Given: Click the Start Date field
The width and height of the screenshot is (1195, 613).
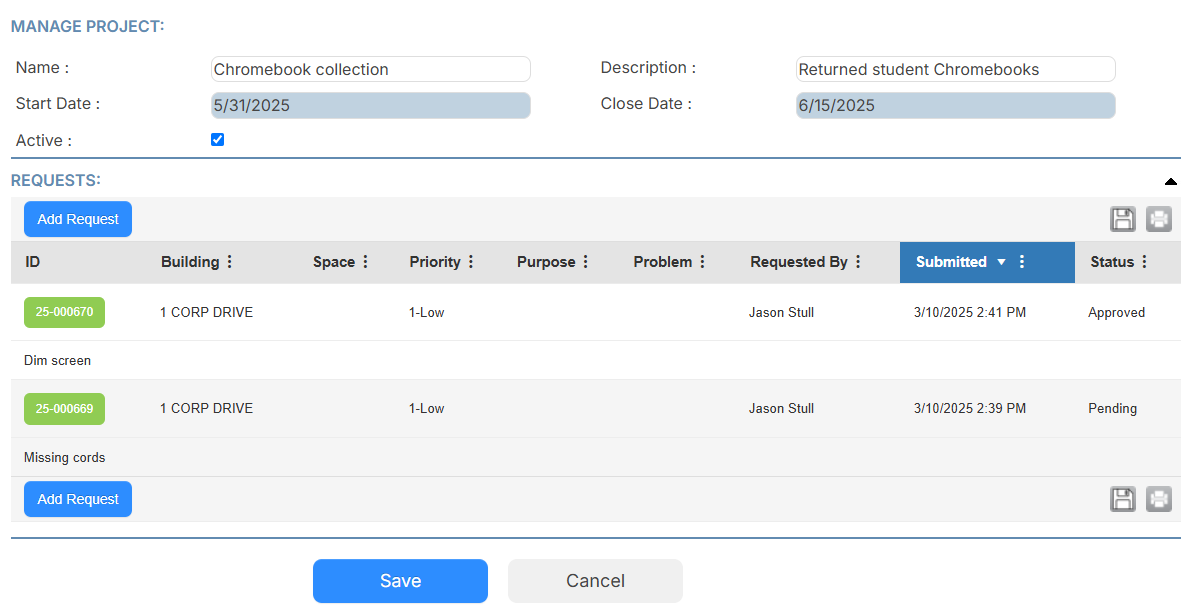Looking at the screenshot, I should point(370,105).
